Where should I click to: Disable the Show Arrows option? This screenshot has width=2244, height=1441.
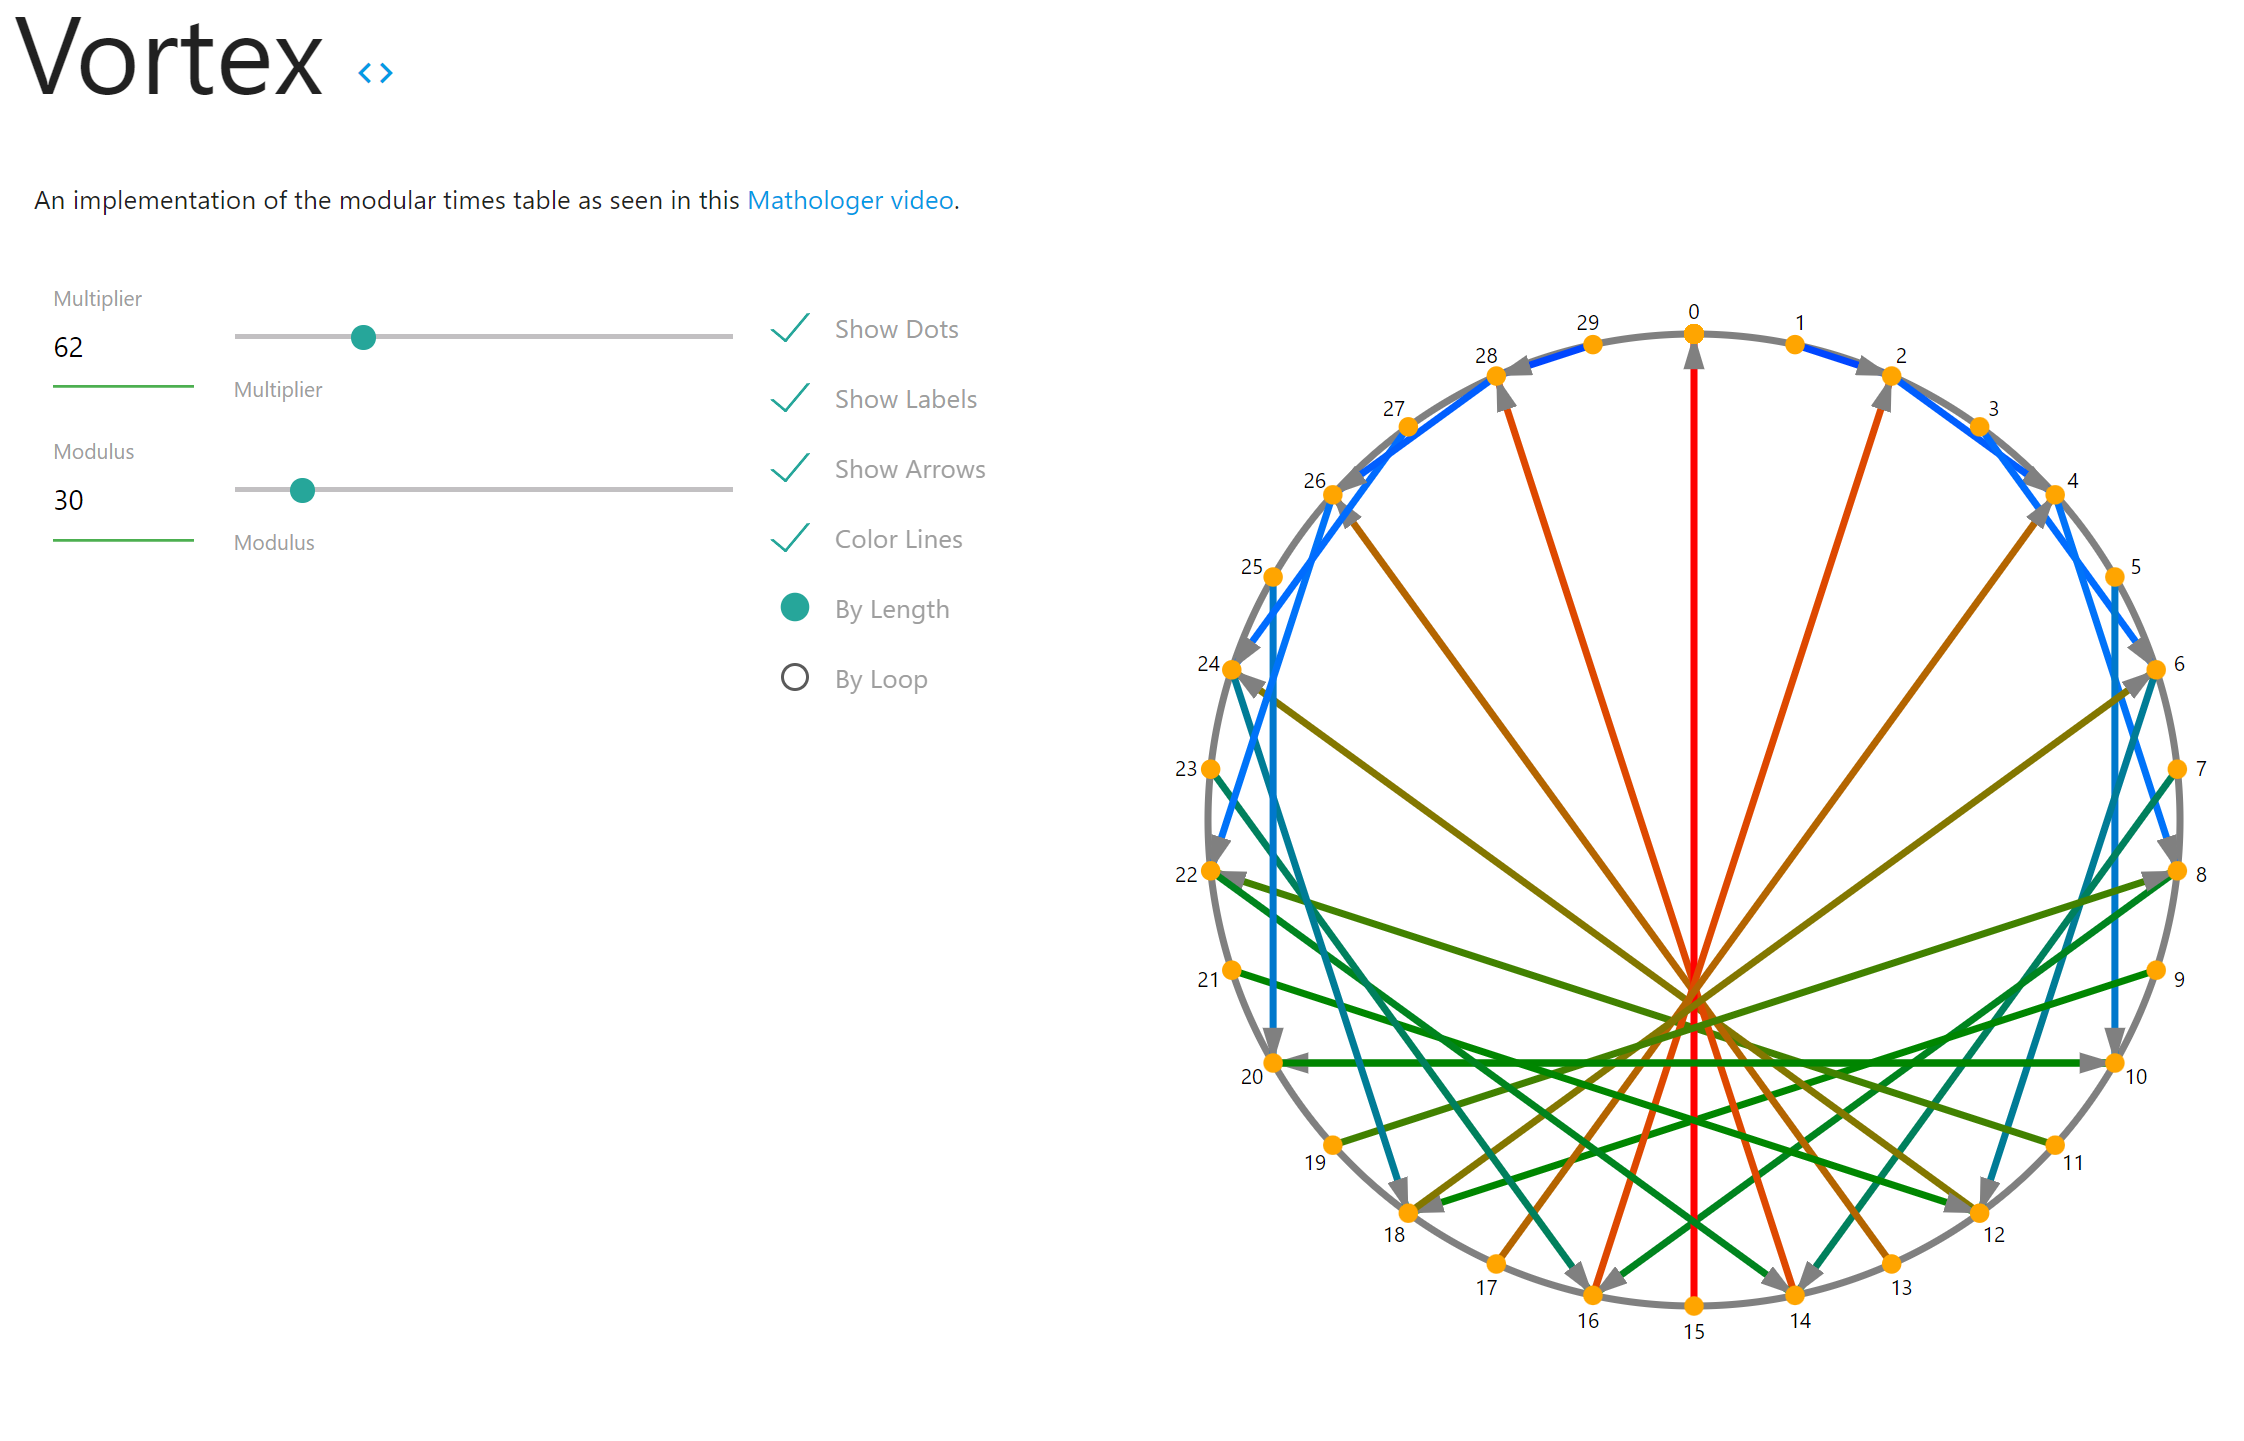(790, 468)
